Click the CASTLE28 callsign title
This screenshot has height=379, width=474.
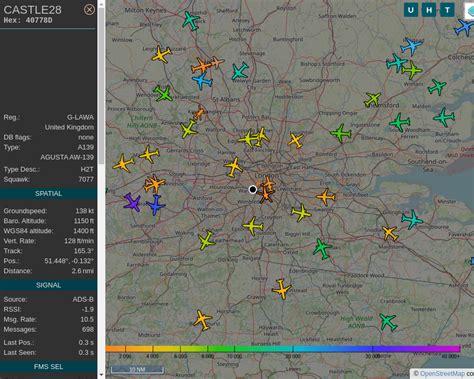coord(33,10)
